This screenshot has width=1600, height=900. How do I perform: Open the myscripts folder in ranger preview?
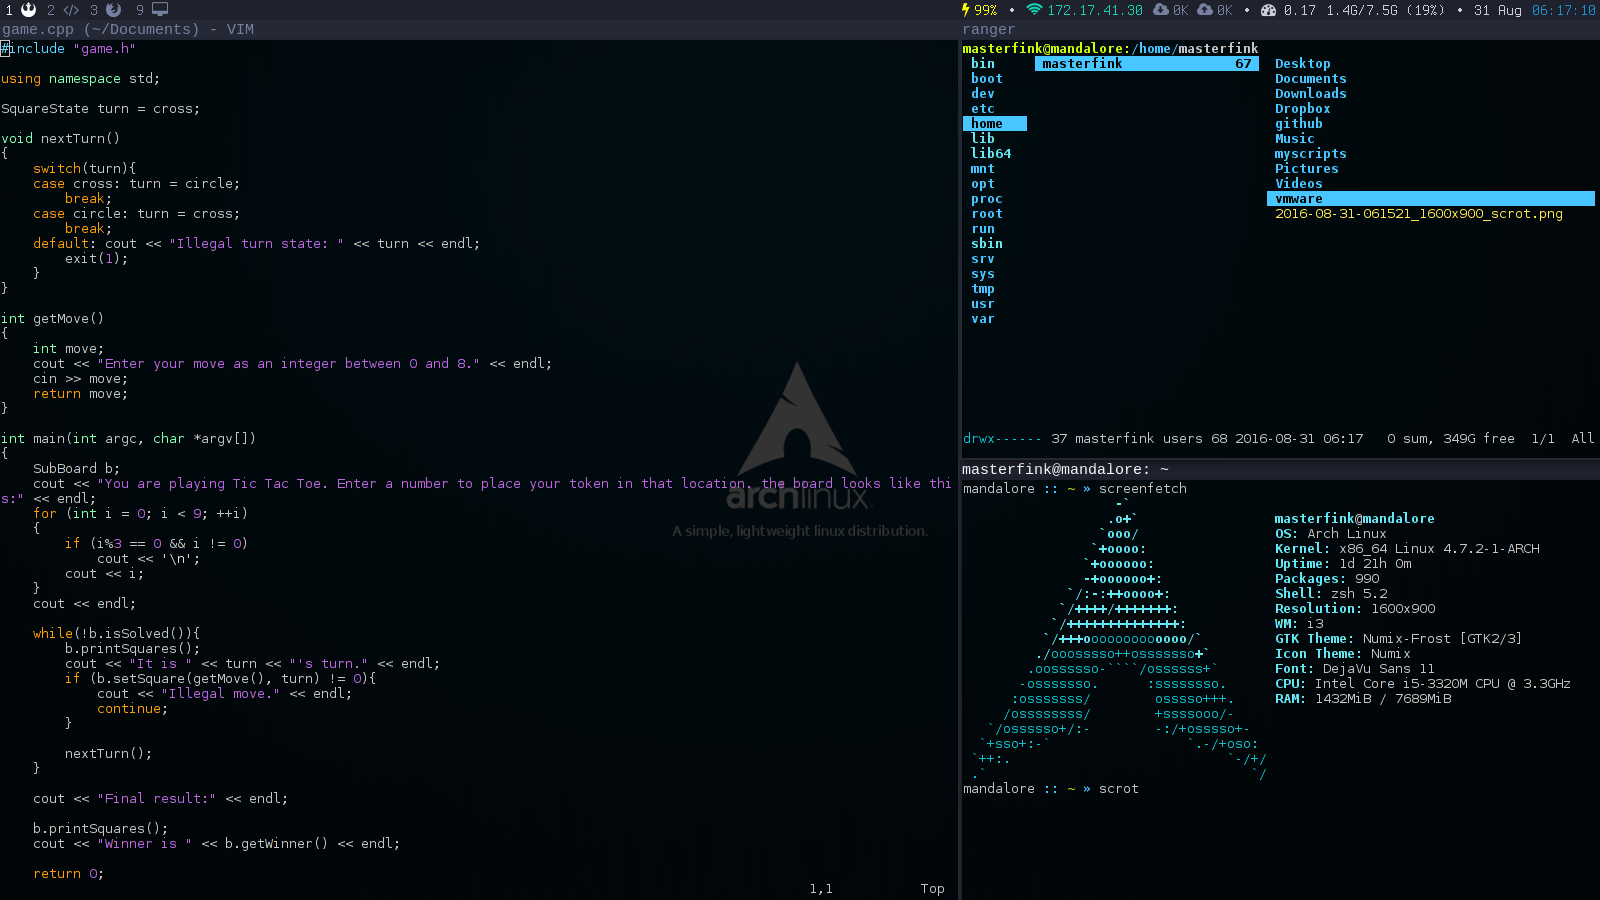1310,153
